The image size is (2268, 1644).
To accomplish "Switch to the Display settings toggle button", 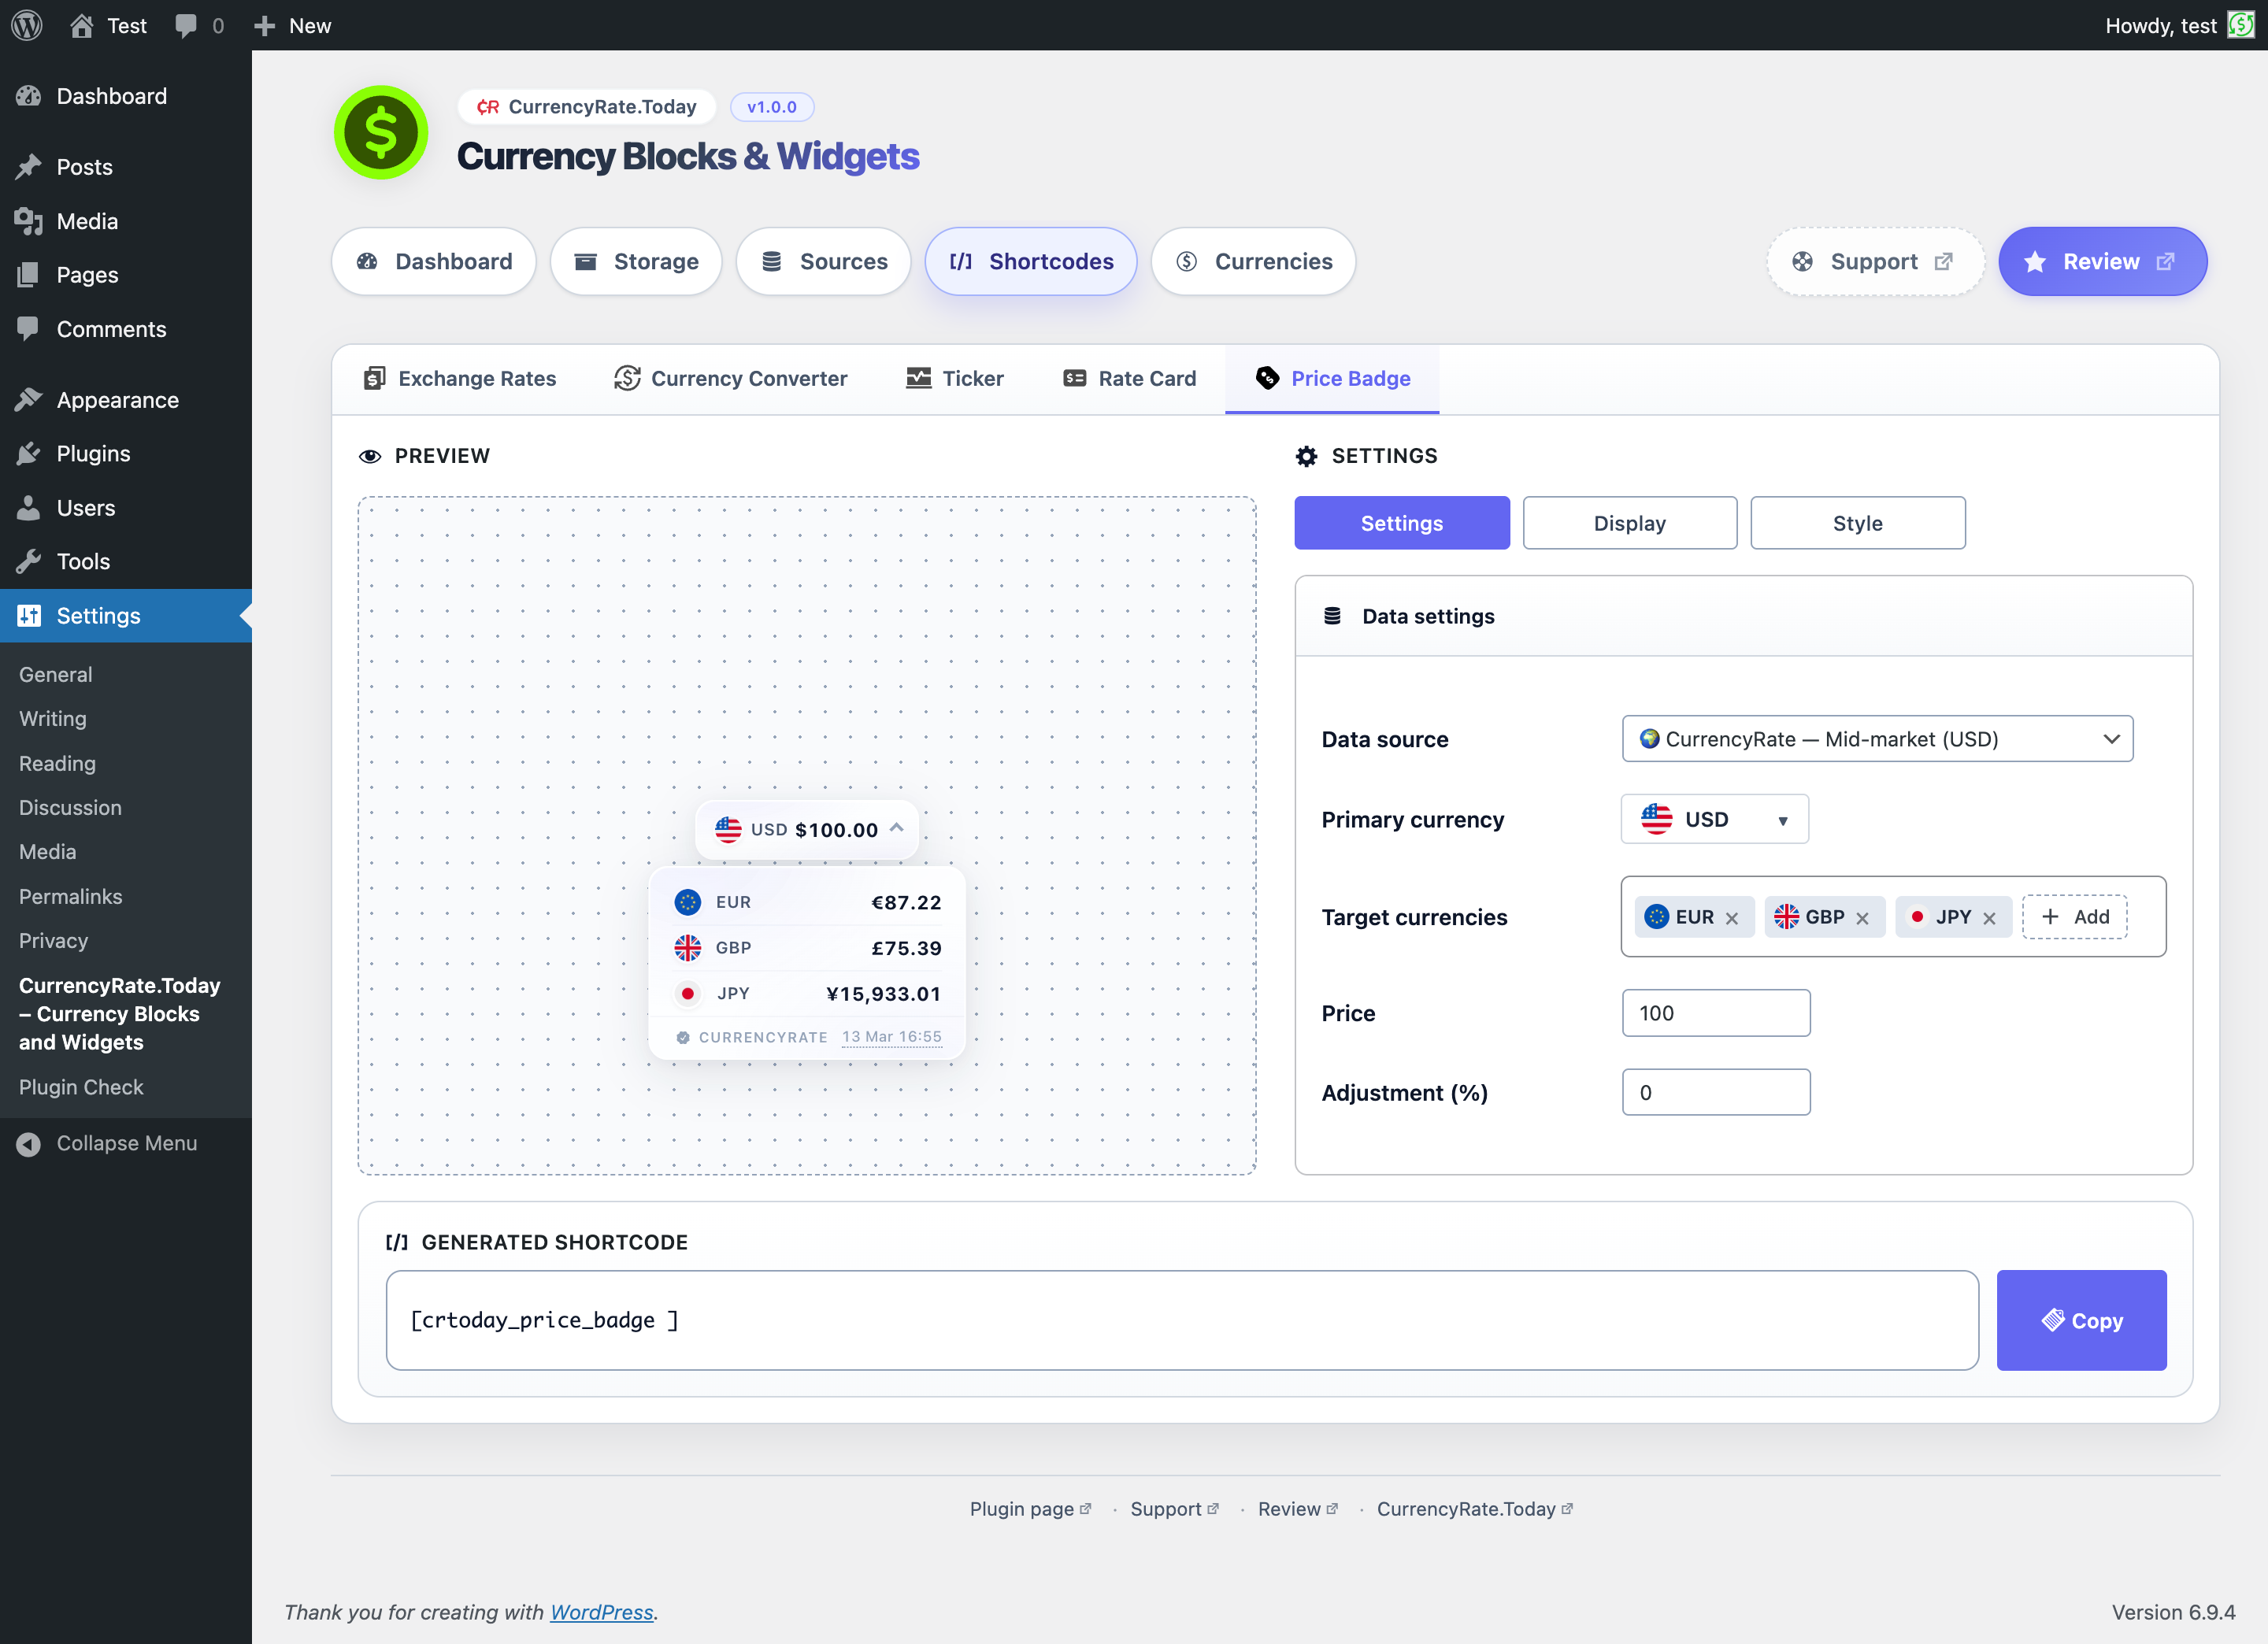I will (1629, 522).
